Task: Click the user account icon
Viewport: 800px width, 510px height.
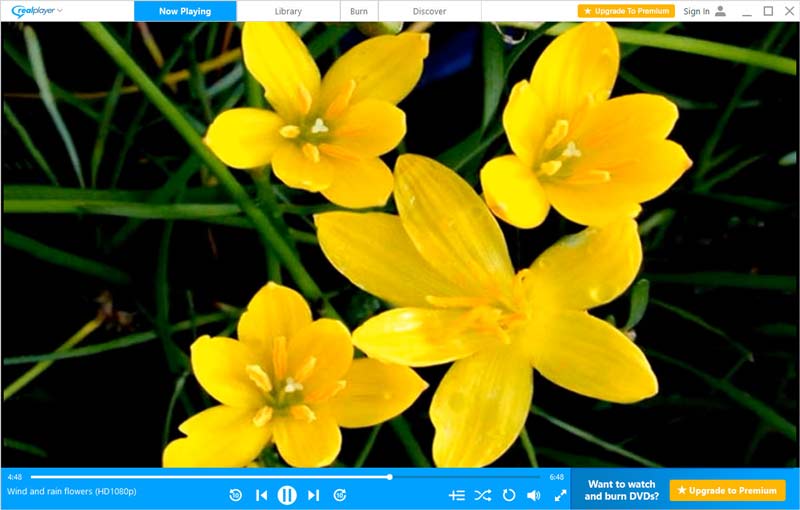Action: point(720,11)
